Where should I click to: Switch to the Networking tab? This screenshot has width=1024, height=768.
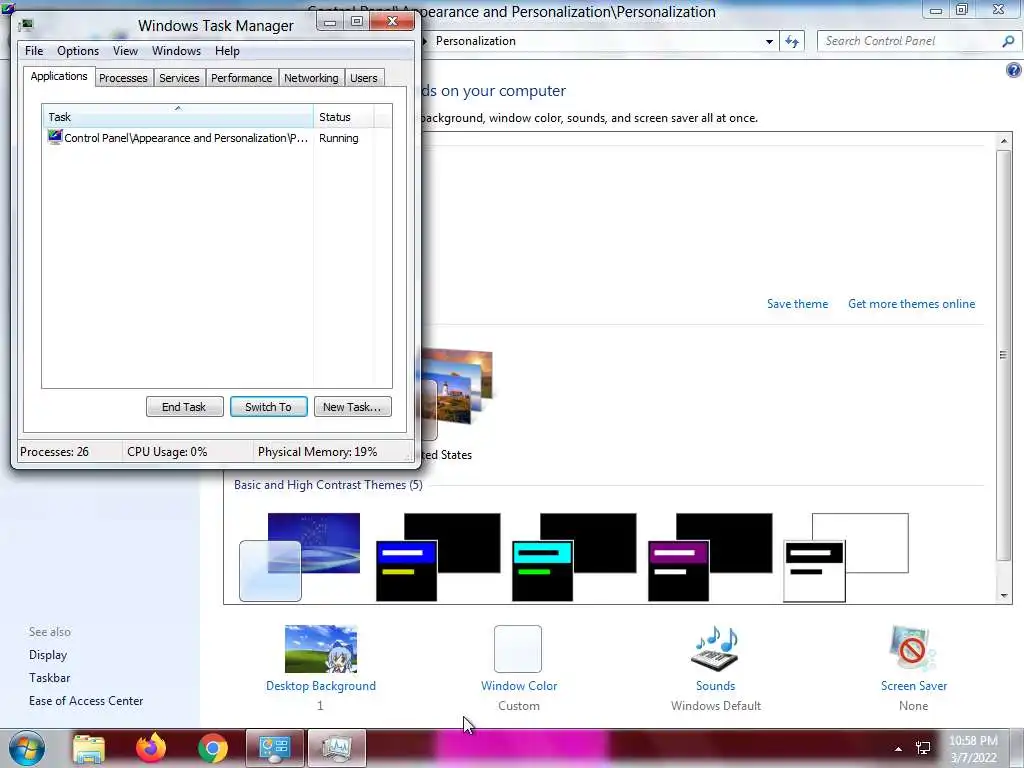[311, 78]
